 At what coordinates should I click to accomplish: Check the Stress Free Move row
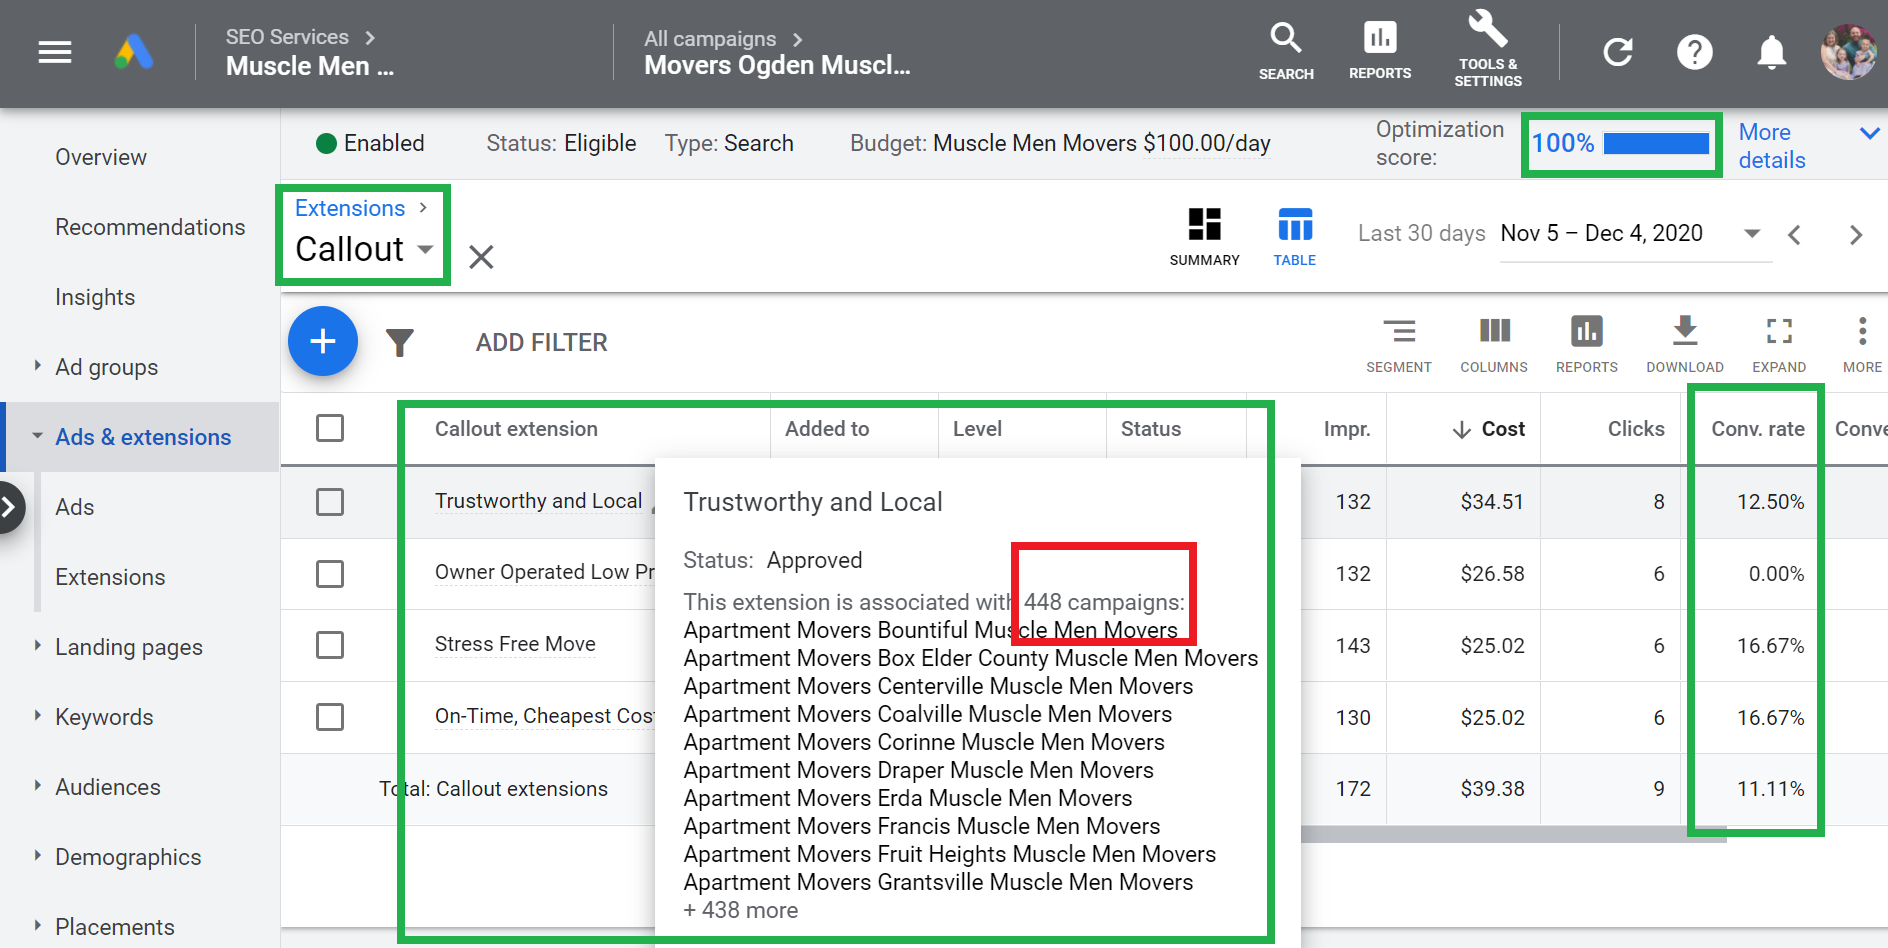330,645
